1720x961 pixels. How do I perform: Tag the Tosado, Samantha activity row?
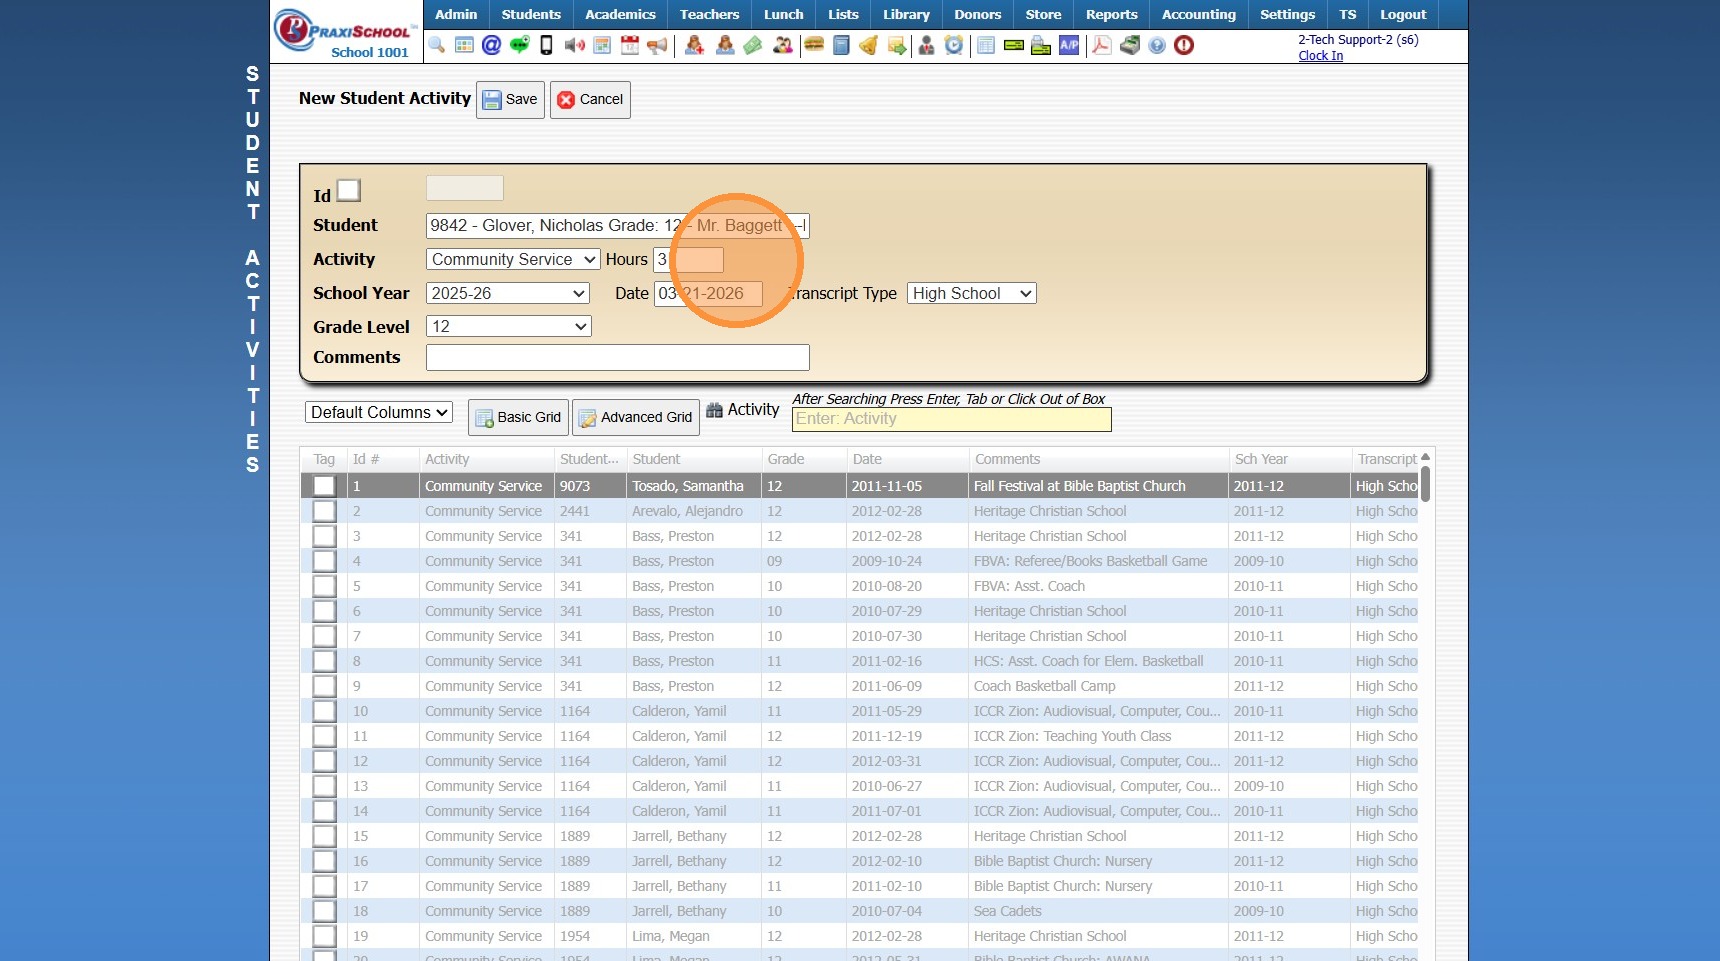[x=324, y=486]
